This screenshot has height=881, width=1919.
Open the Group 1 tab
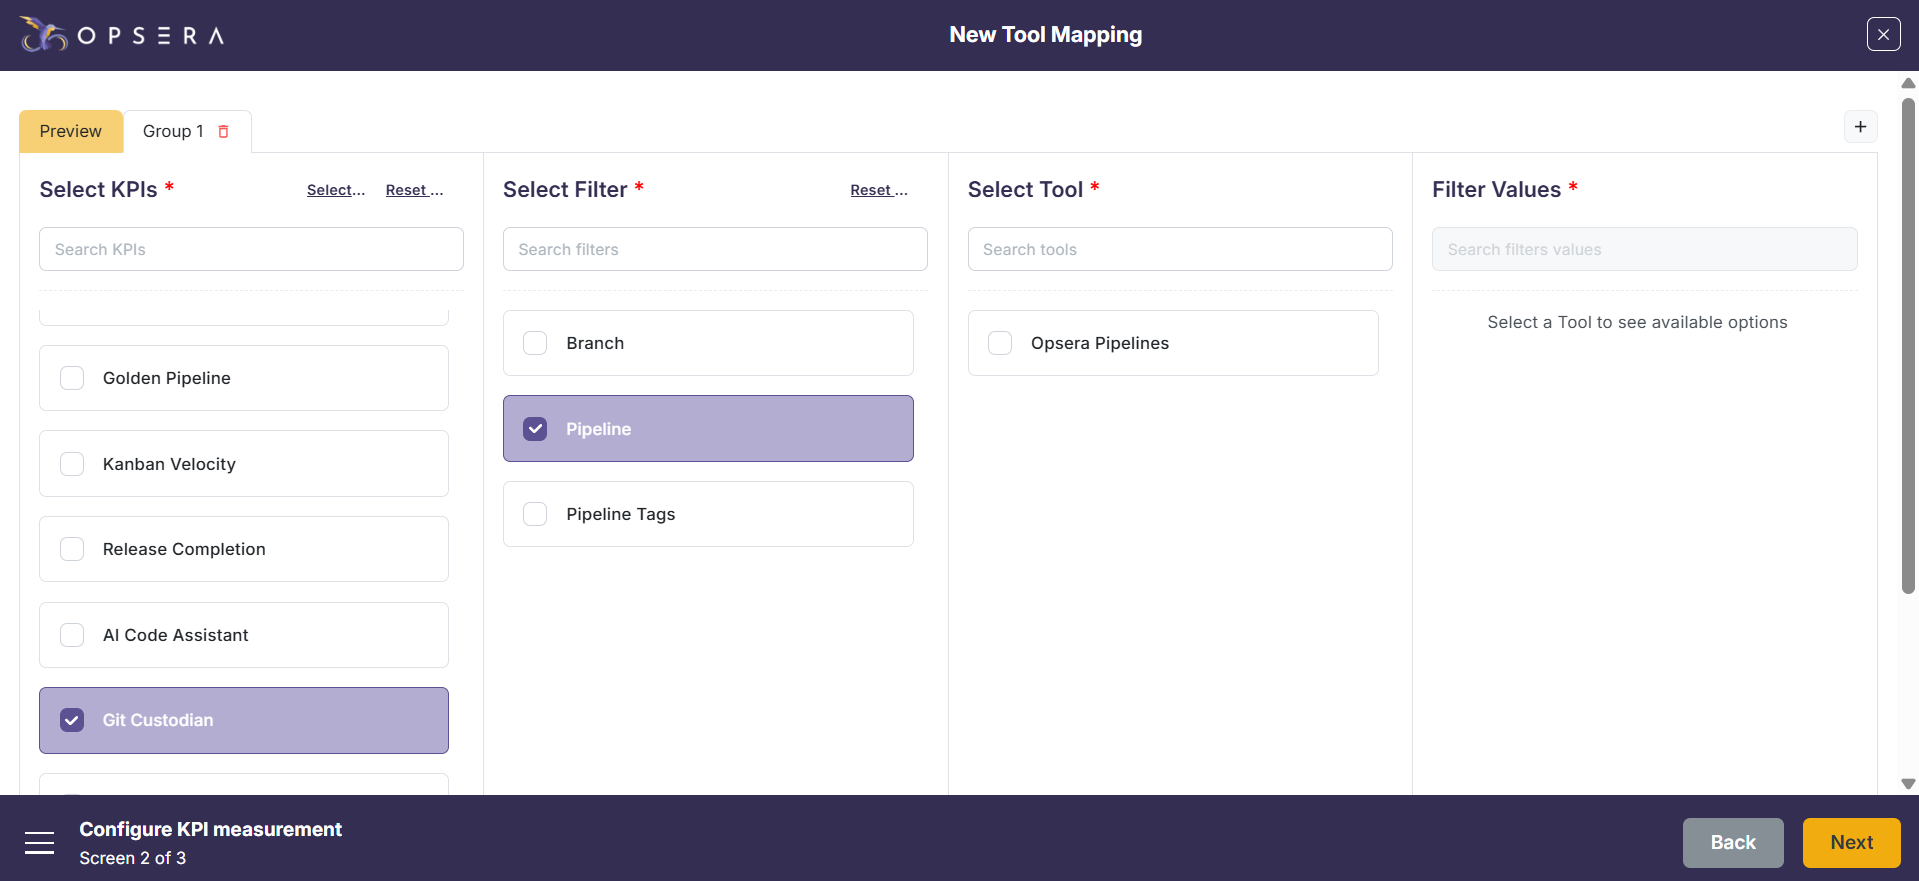tap(173, 131)
